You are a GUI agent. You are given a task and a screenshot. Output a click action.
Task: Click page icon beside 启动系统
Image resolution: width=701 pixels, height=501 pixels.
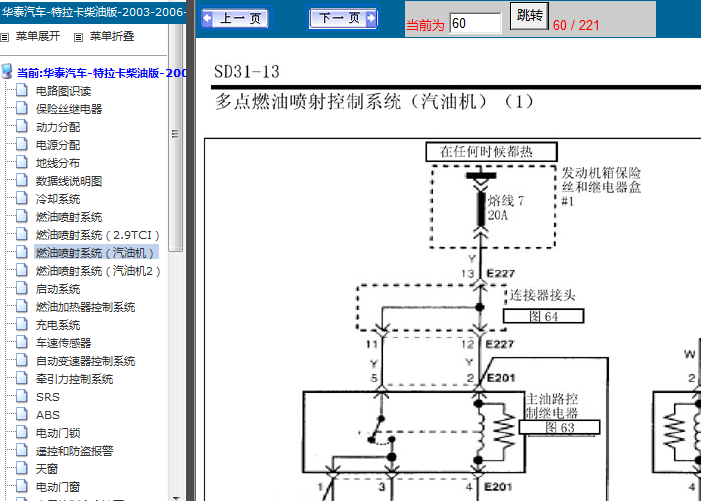click(22, 288)
